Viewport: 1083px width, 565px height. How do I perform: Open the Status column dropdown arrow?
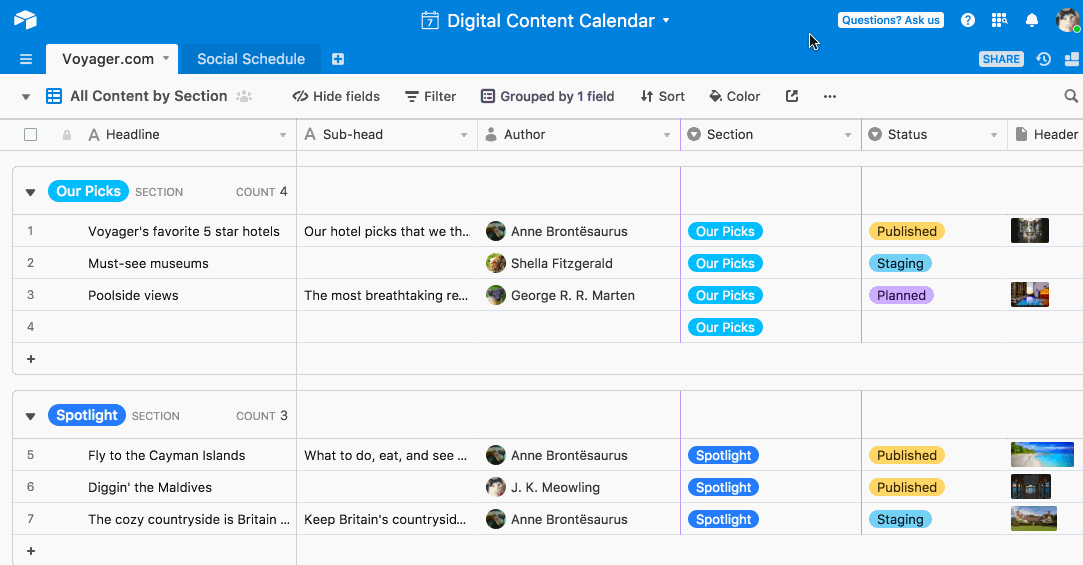click(994, 135)
